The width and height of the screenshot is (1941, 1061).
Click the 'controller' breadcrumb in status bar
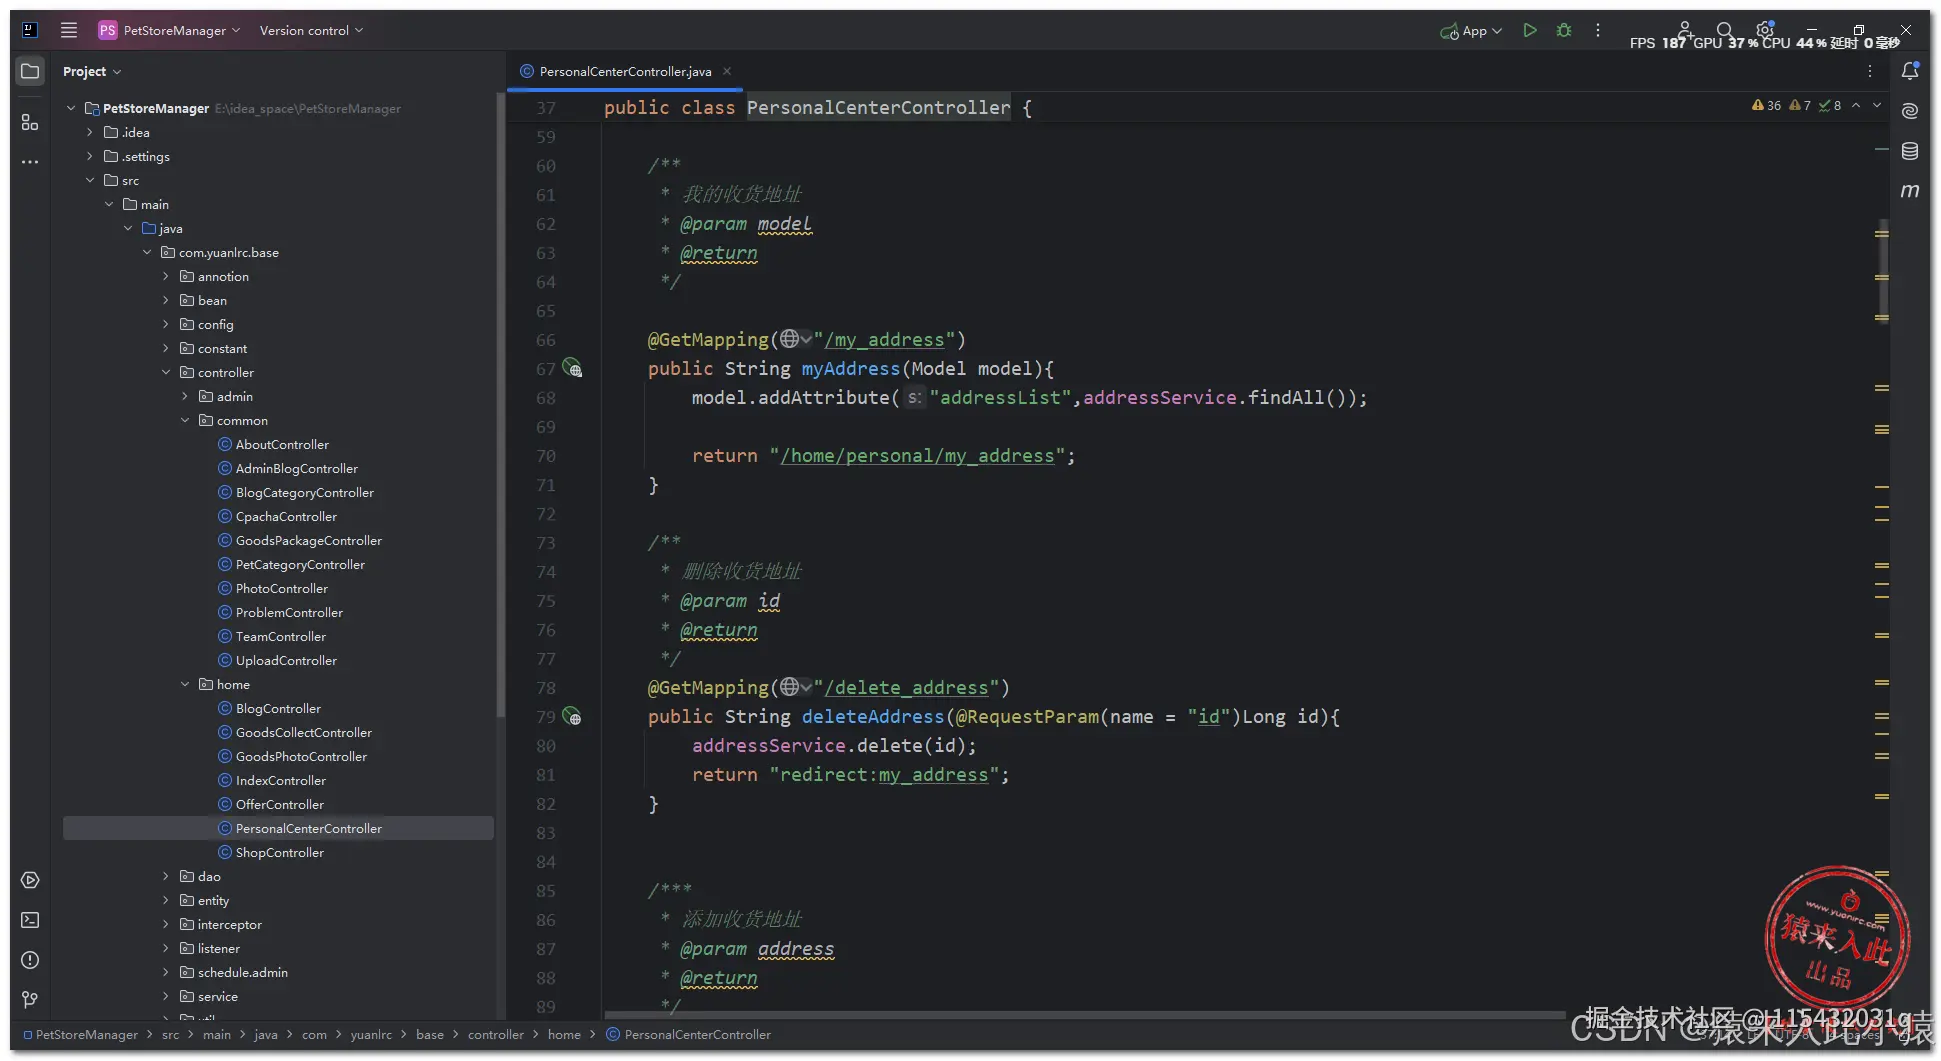495,1034
